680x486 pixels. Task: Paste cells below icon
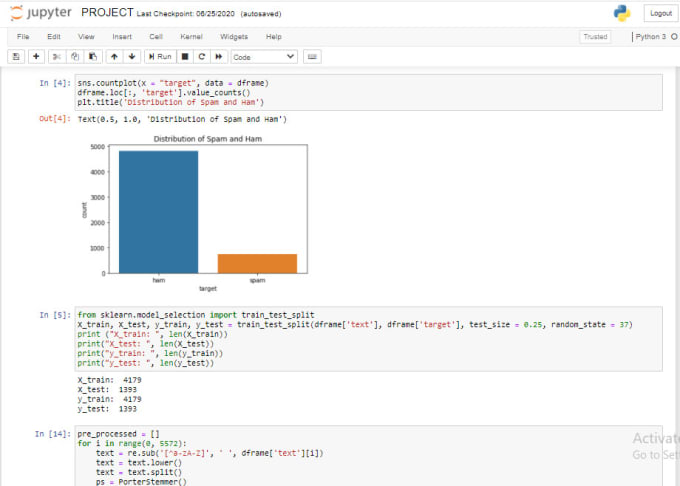(92, 56)
